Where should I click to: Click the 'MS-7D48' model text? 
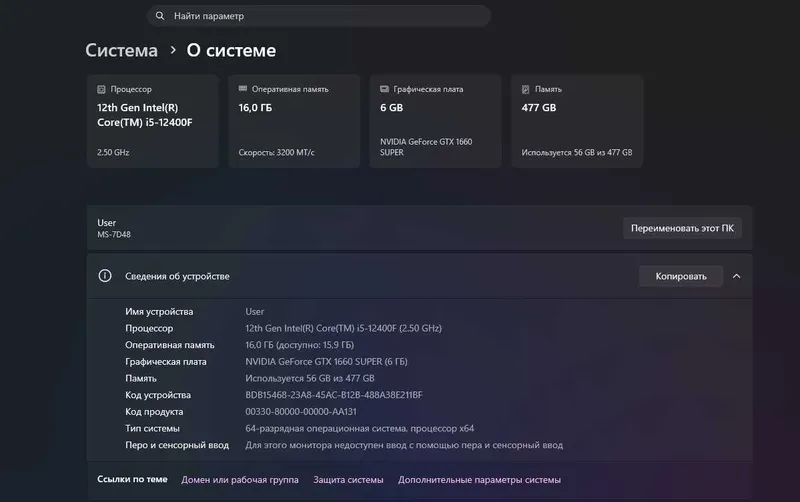tap(114, 235)
